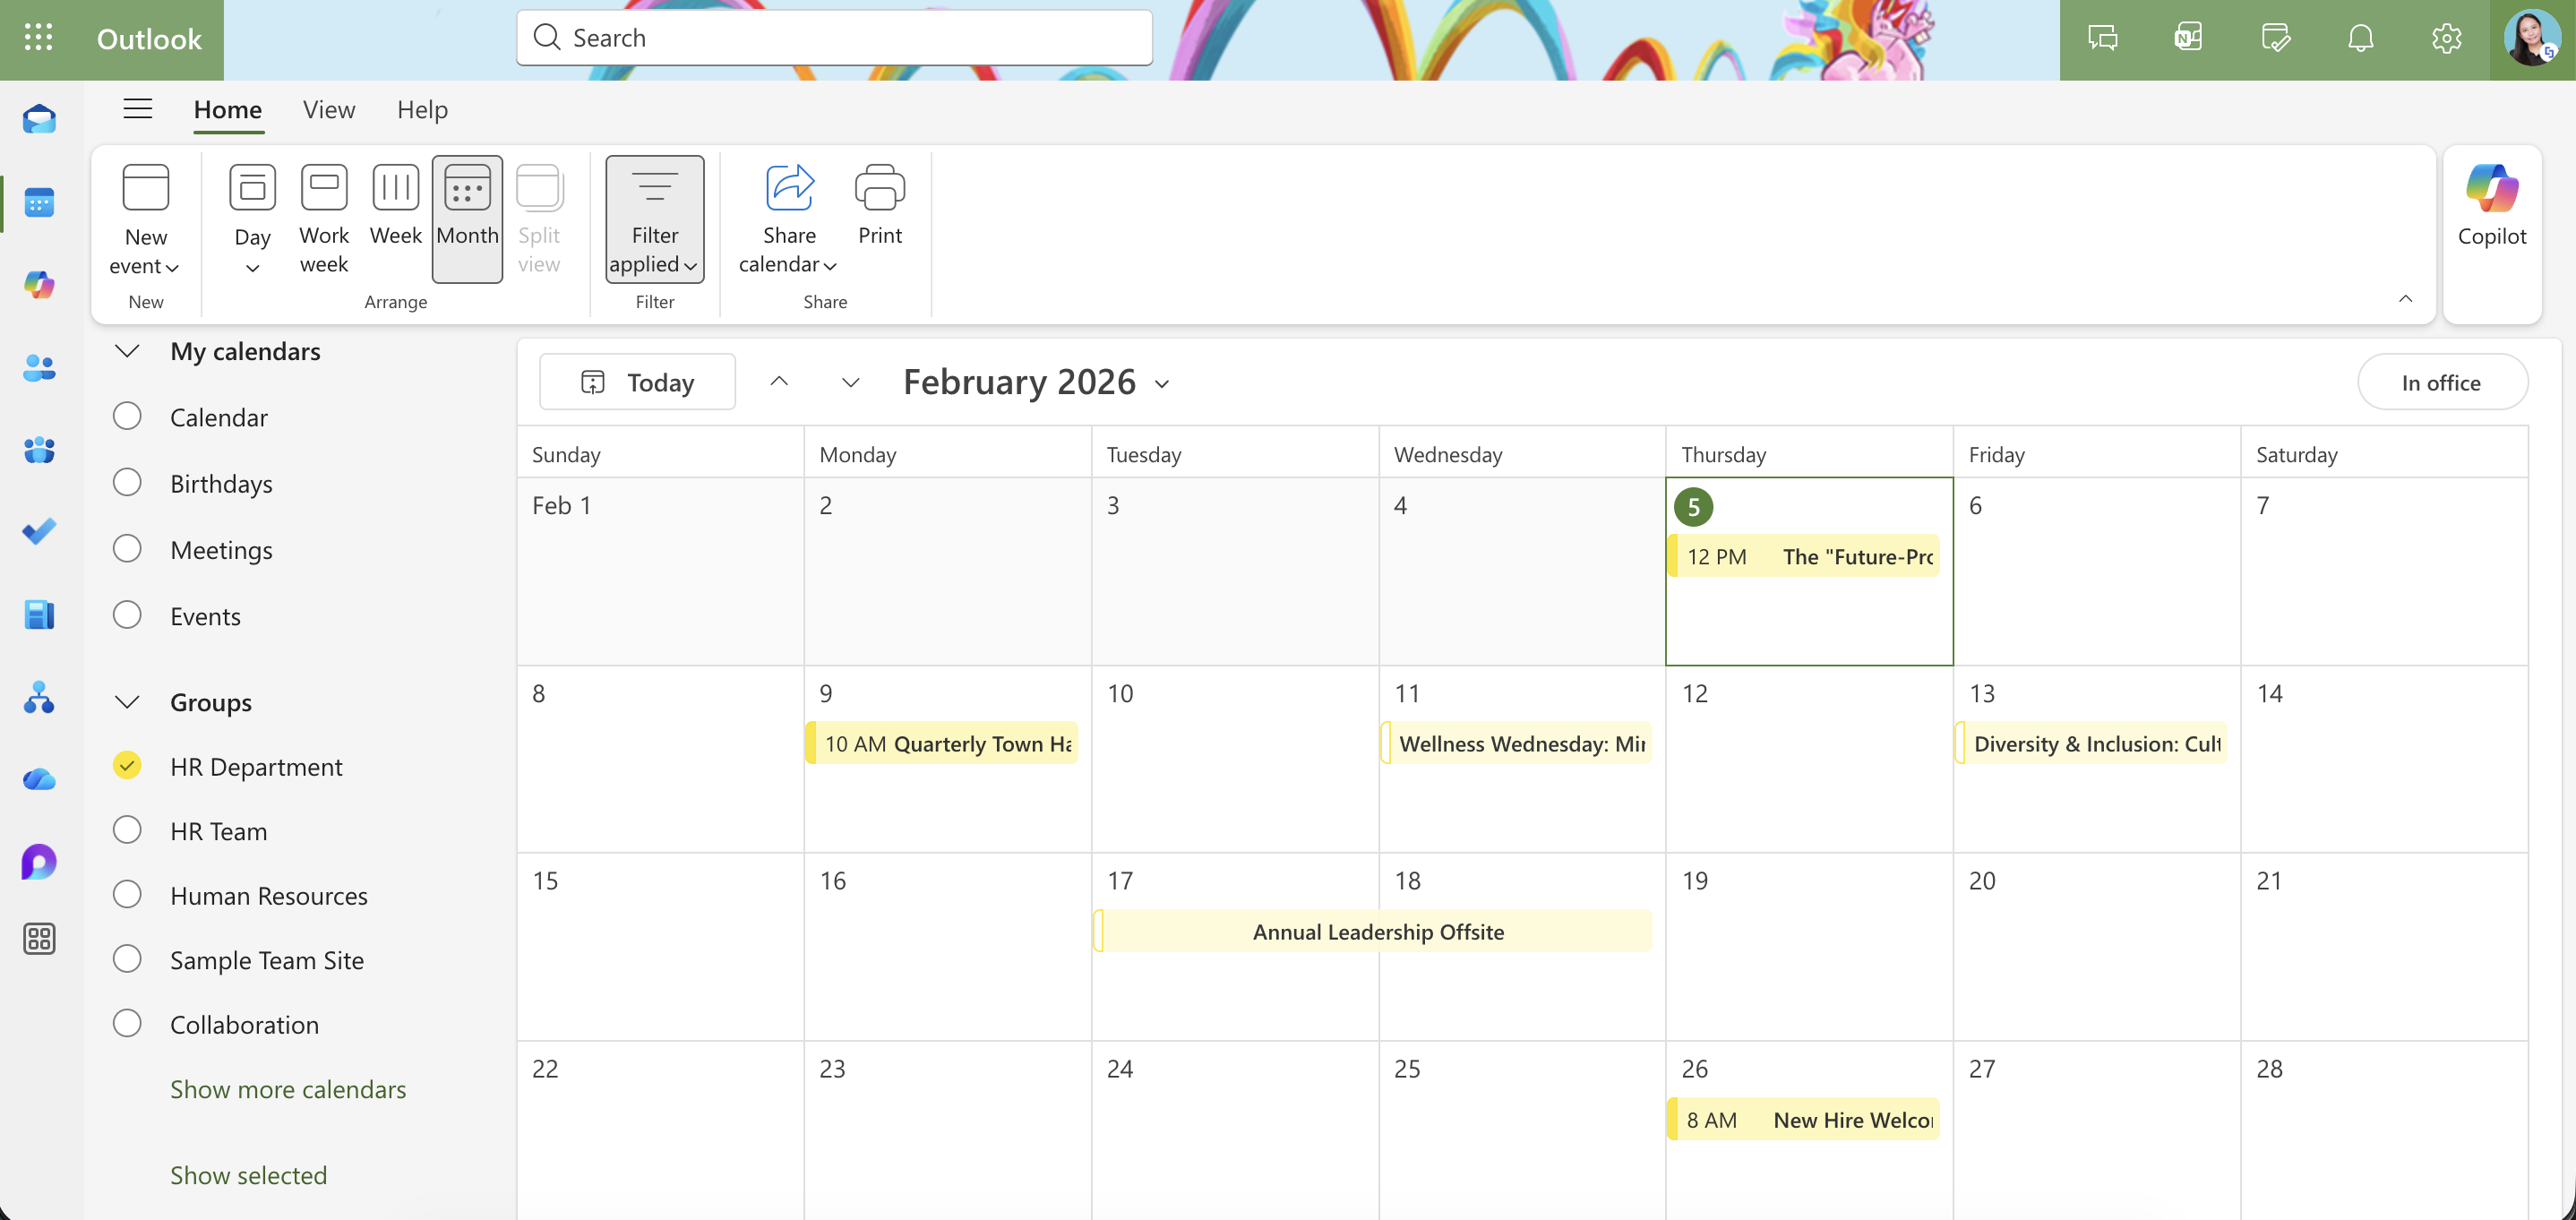This screenshot has height=1220, width=2576.
Task: Click the Show more calendars link
Action: 288,1089
